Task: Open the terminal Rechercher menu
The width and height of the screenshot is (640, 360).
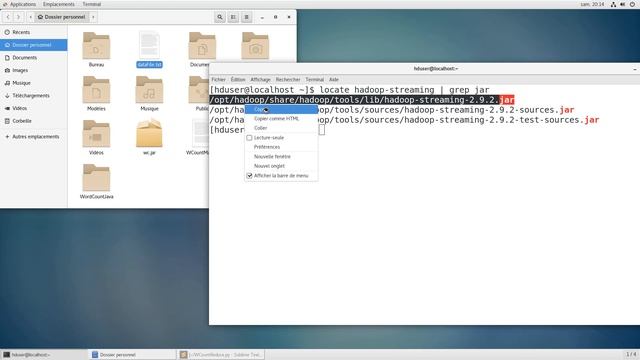Action: coord(288,80)
